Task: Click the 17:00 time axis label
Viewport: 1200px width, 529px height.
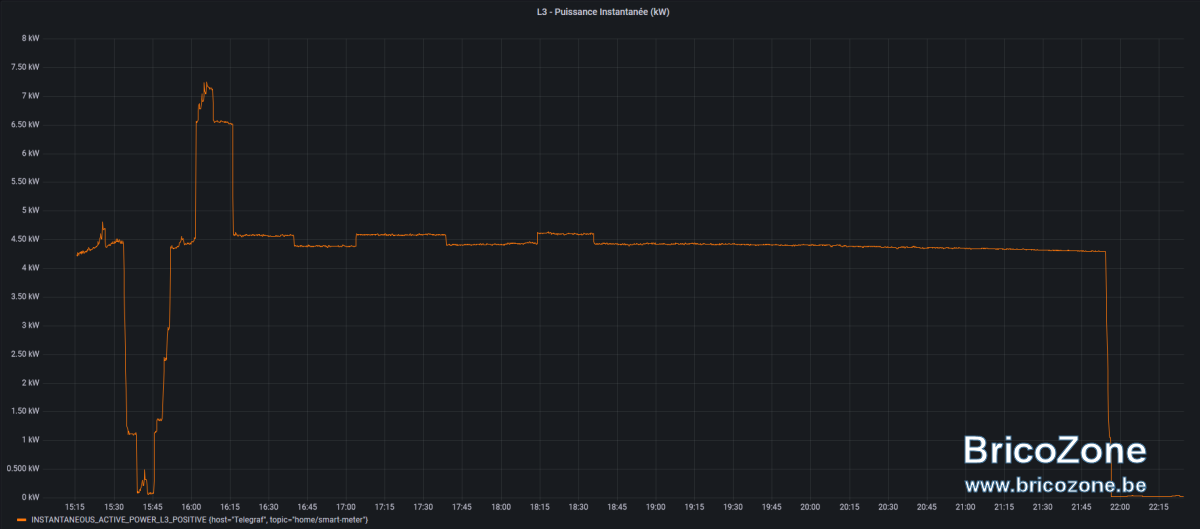Action: [346, 507]
